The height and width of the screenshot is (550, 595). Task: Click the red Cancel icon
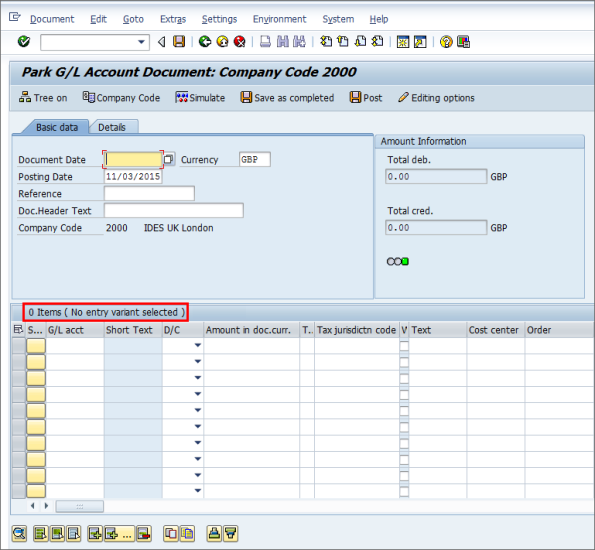pyautogui.click(x=239, y=41)
